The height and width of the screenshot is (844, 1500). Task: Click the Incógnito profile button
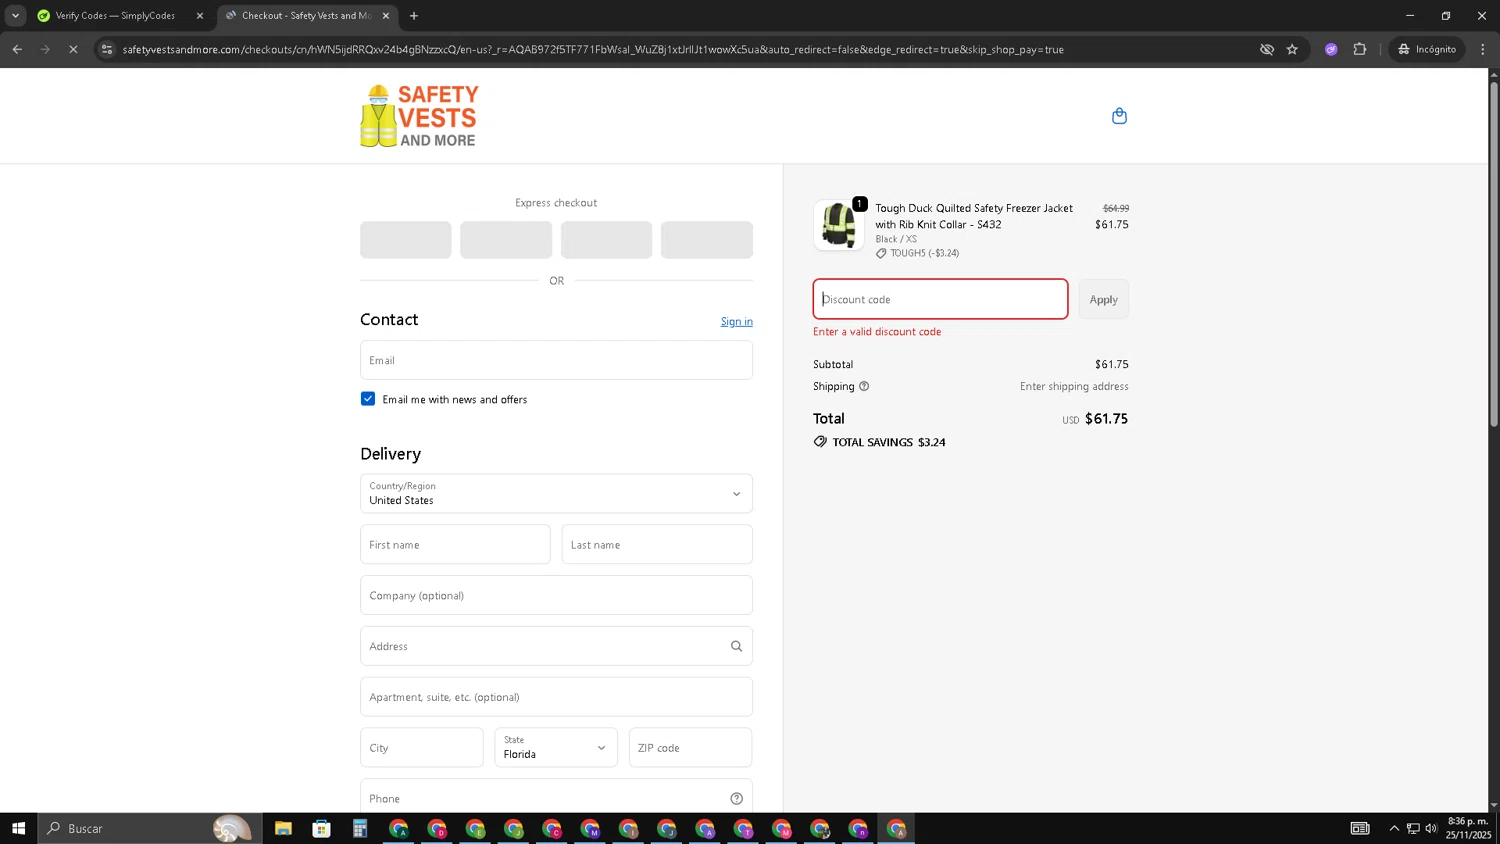pyautogui.click(x=1427, y=49)
